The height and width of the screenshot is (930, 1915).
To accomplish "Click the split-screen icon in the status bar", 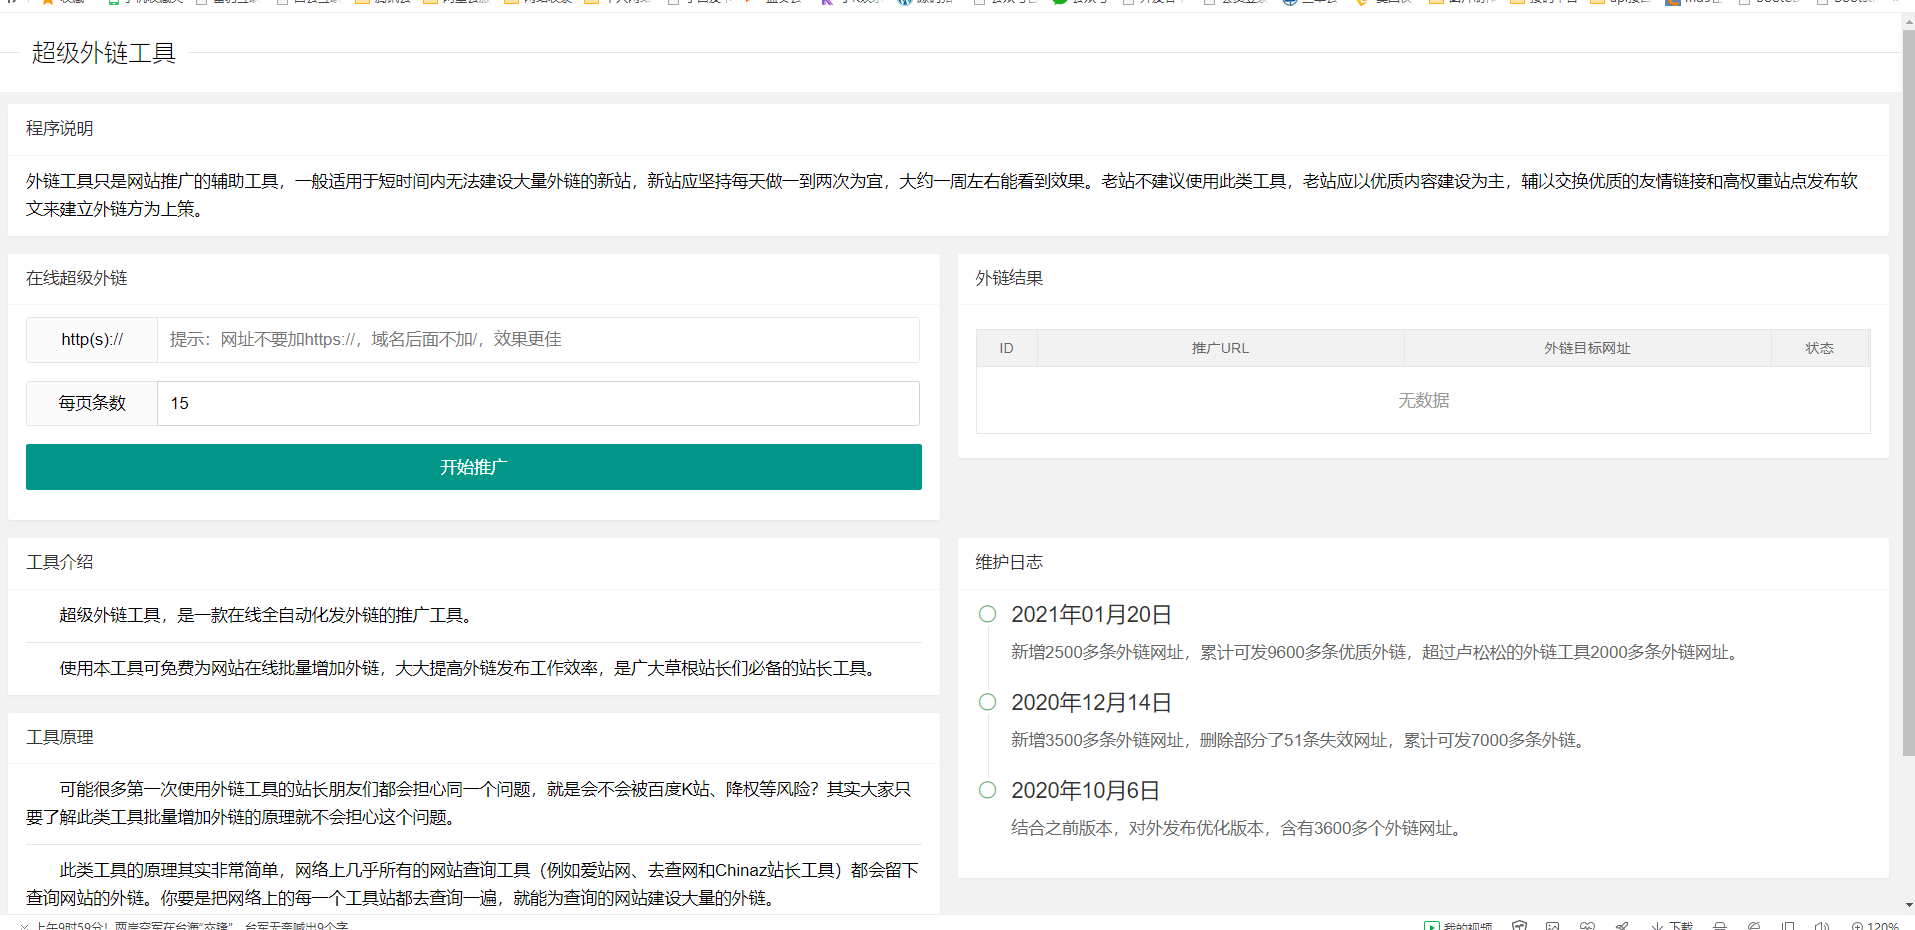I will click(x=1787, y=923).
